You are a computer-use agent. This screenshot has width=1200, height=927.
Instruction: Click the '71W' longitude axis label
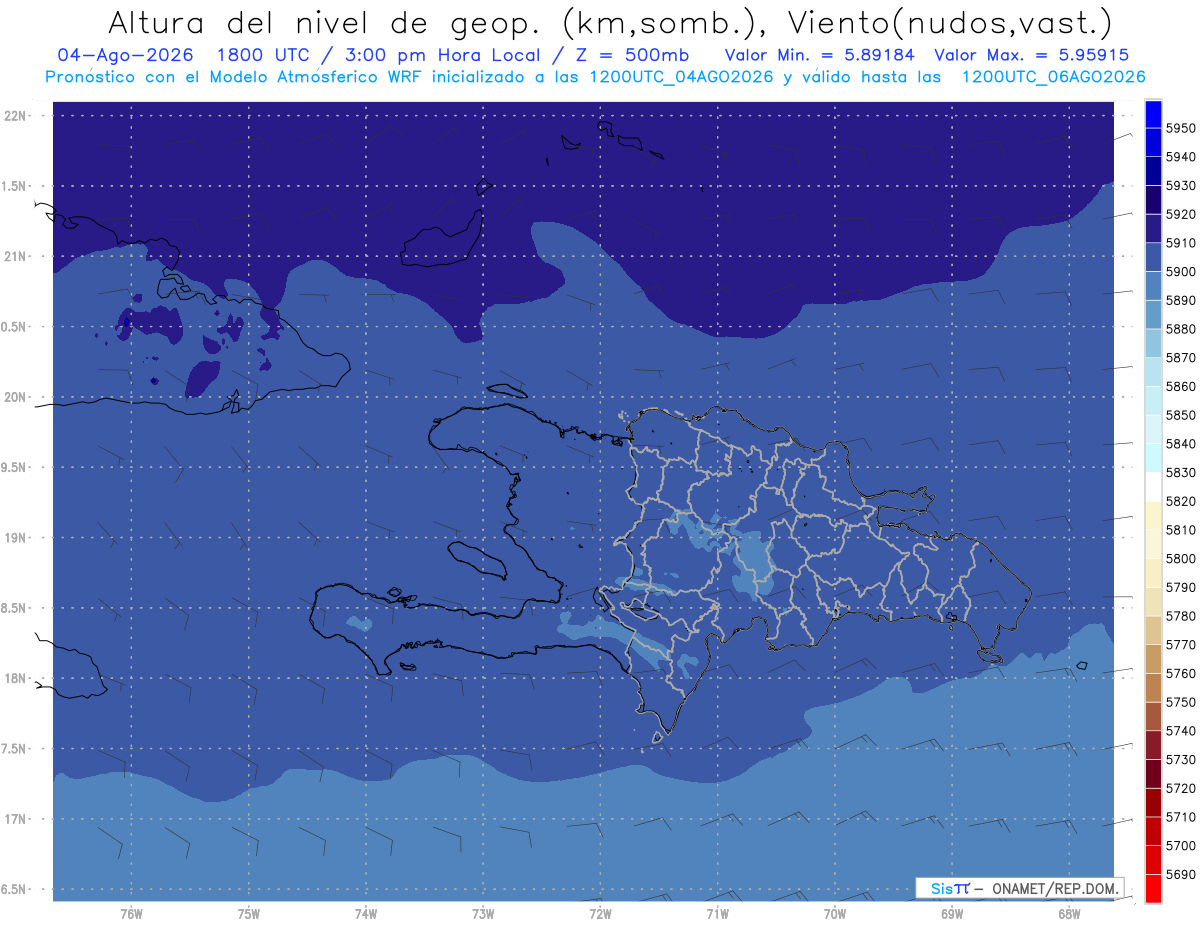point(717,913)
